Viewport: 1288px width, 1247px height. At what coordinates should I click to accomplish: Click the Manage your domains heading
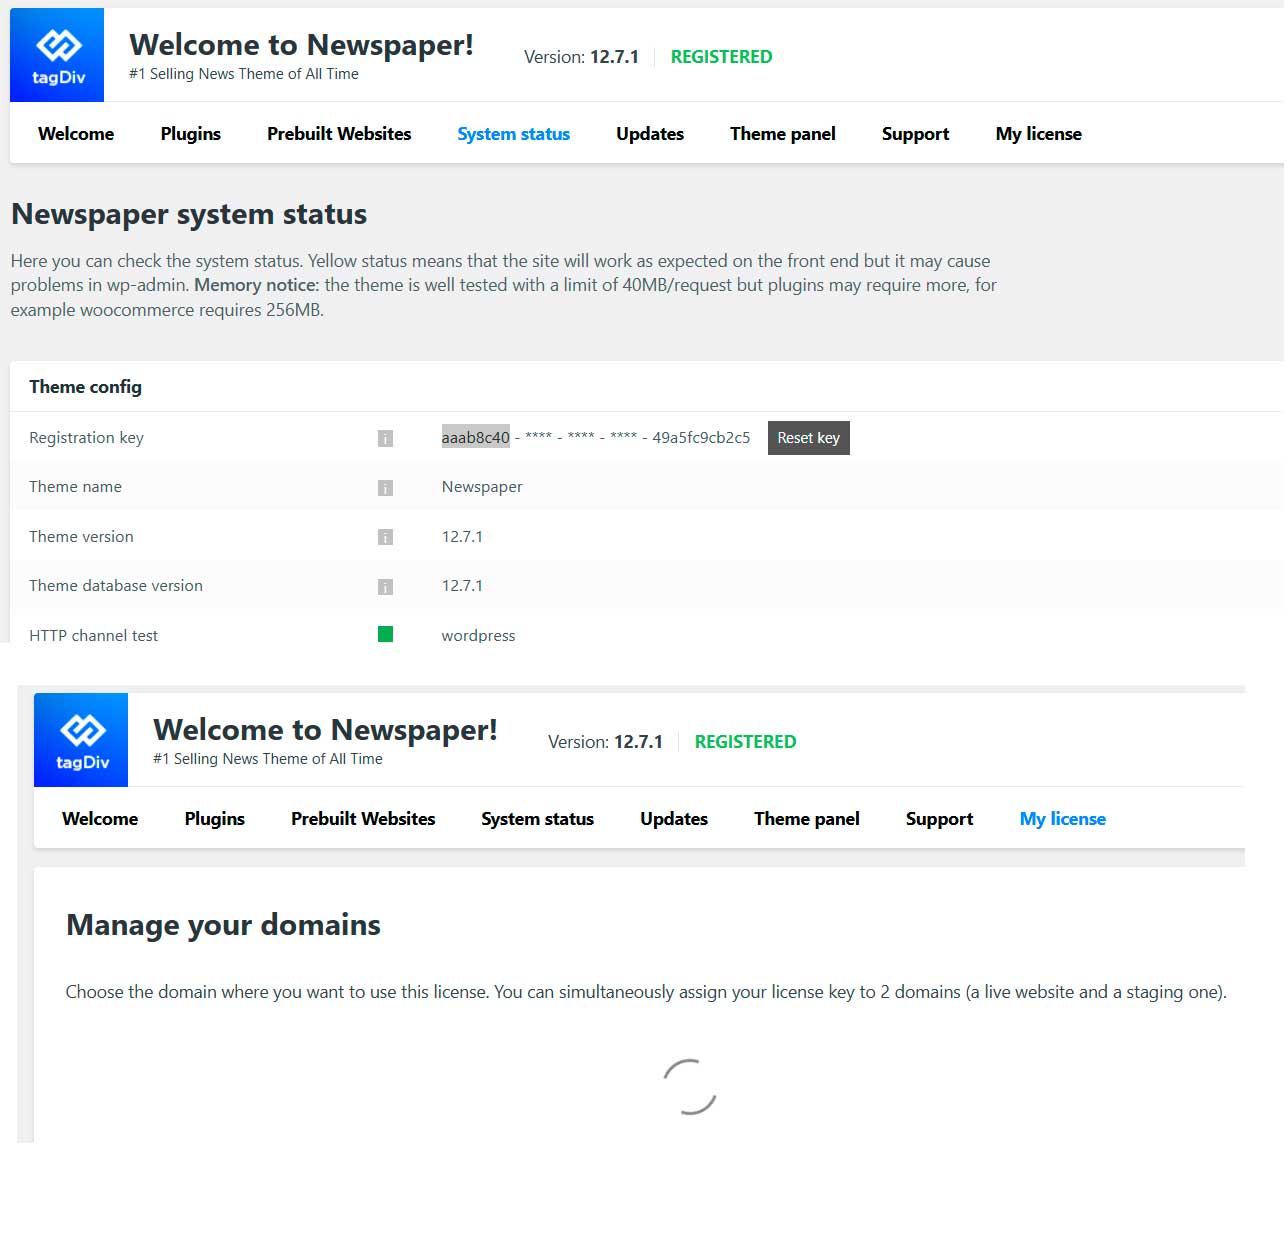click(x=223, y=925)
